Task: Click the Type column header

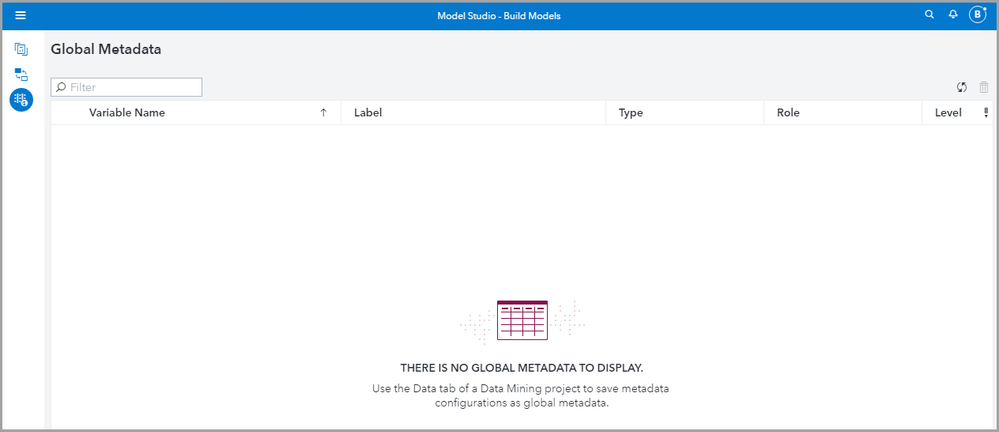Action: (x=631, y=113)
